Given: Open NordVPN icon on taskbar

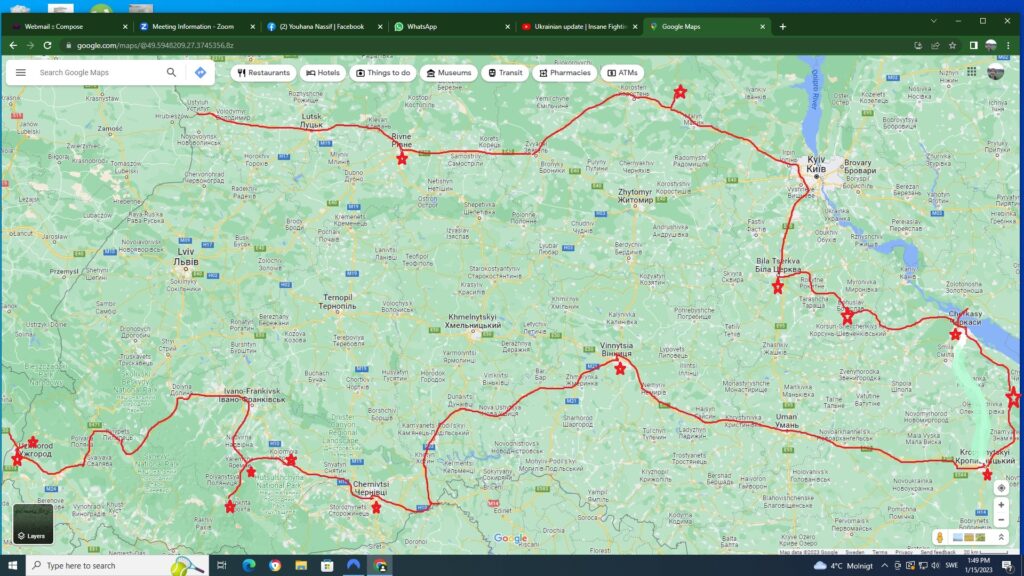Looking at the screenshot, I should click(x=353, y=566).
